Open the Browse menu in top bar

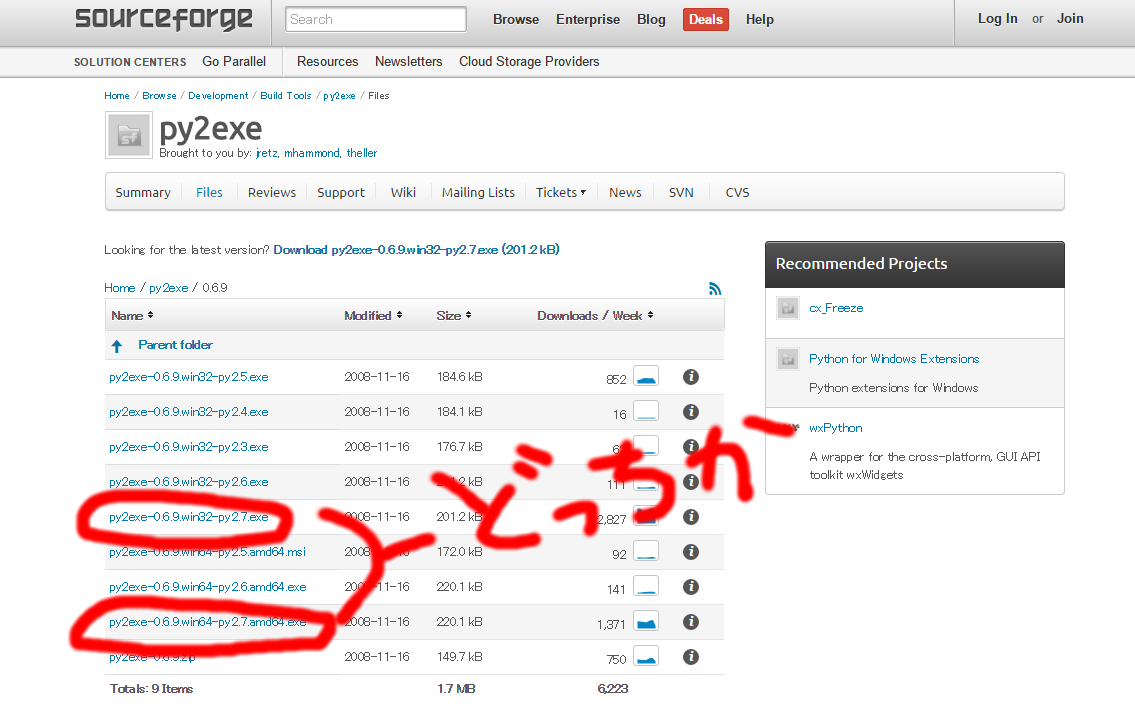516,20
